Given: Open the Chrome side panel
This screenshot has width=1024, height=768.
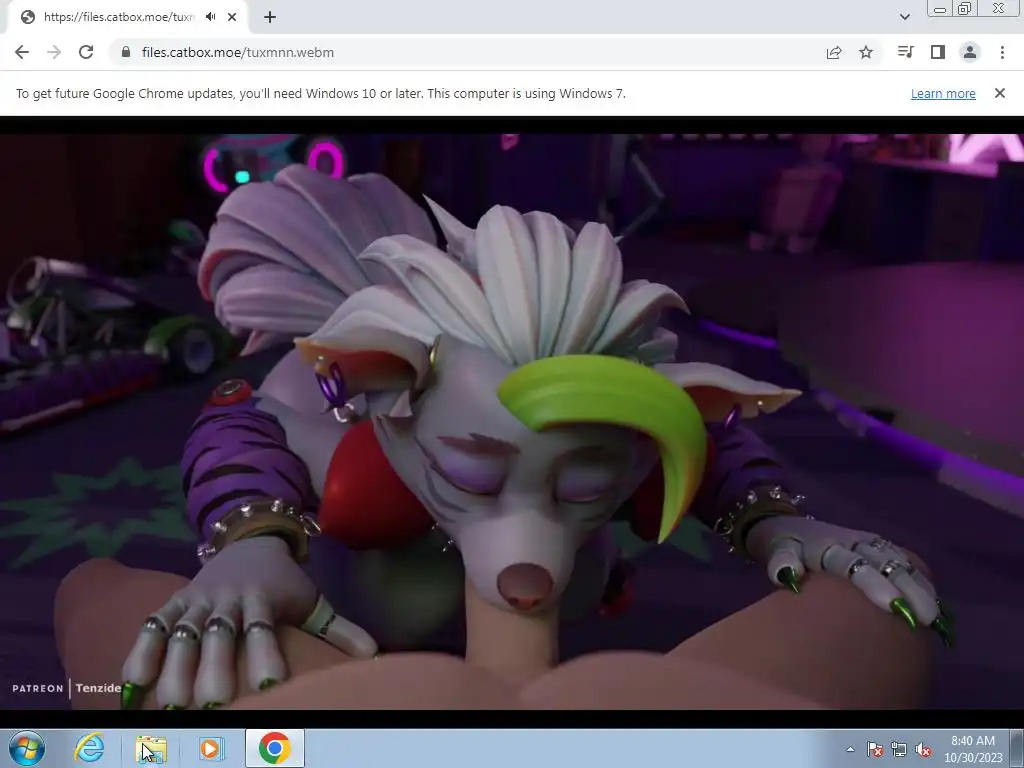Looking at the screenshot, I should click(x=938, y=52).
